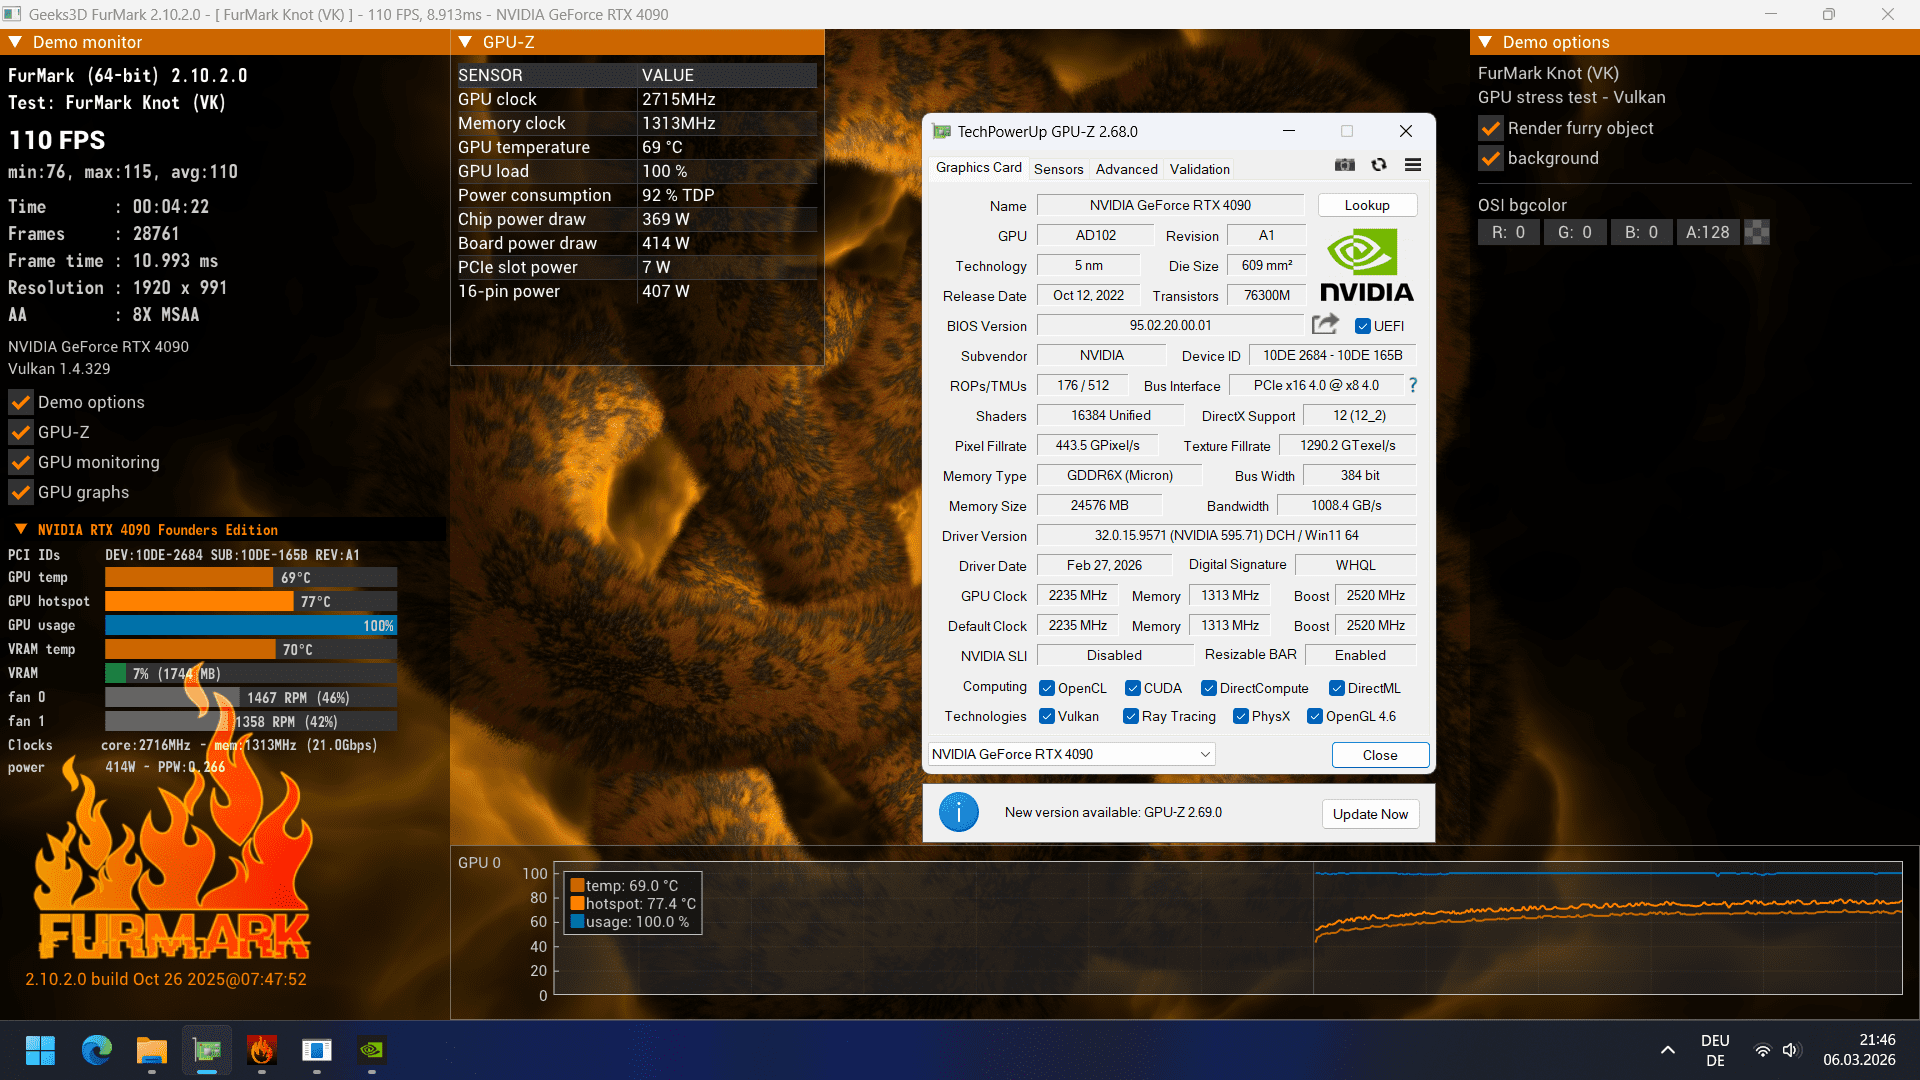Open the GPU-Z hamburger menu

point(1413,165)
